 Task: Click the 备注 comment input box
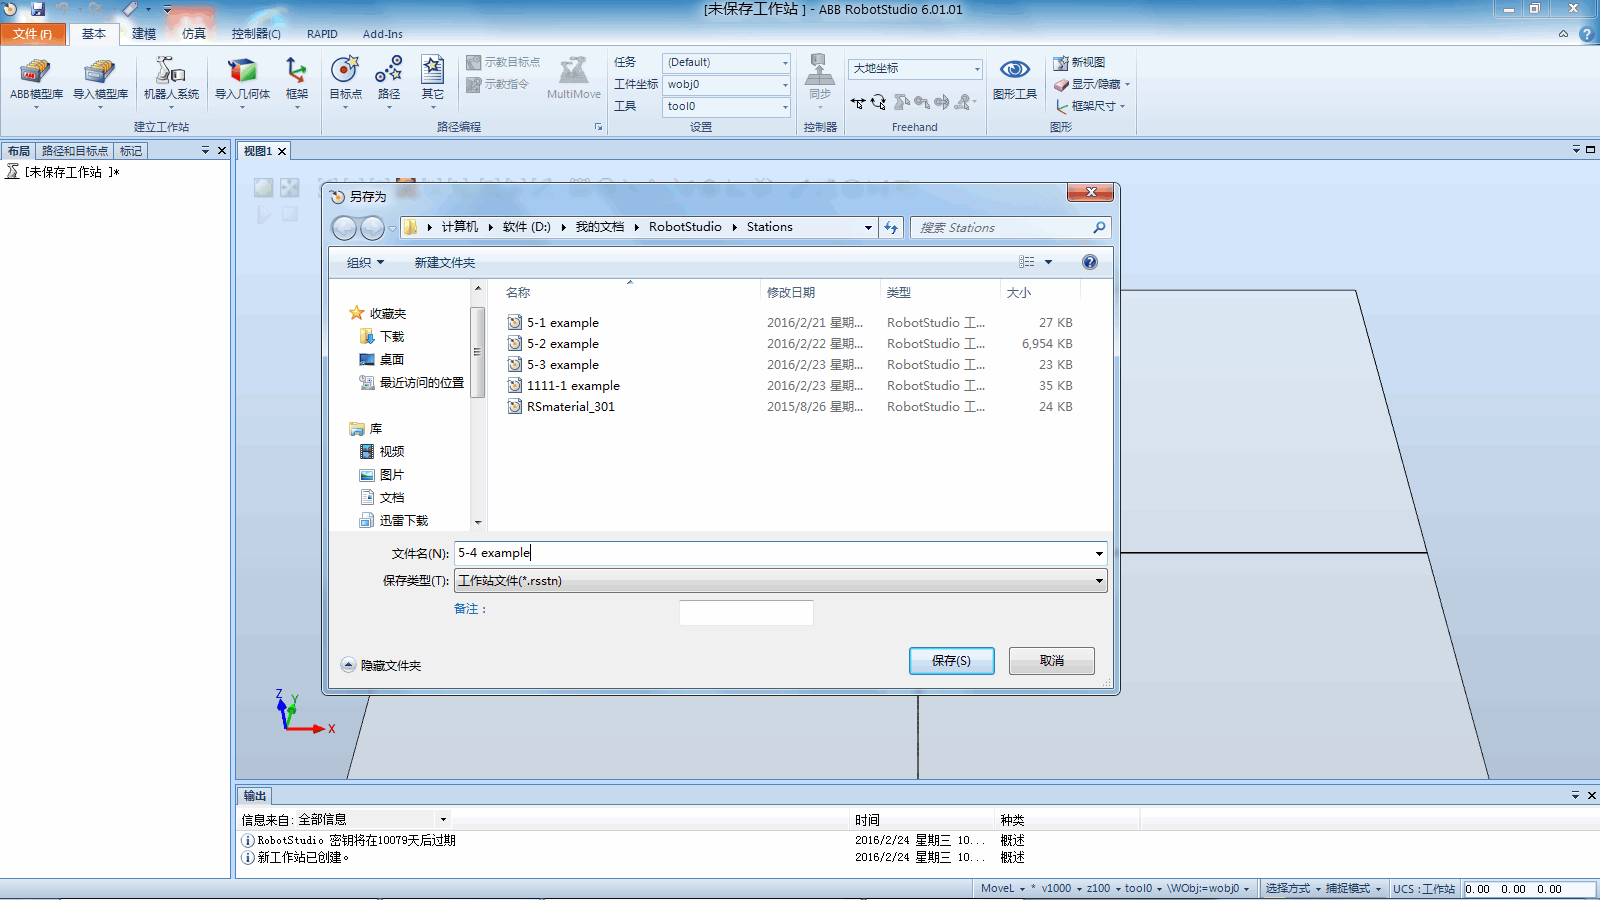(x=746, y=613)
